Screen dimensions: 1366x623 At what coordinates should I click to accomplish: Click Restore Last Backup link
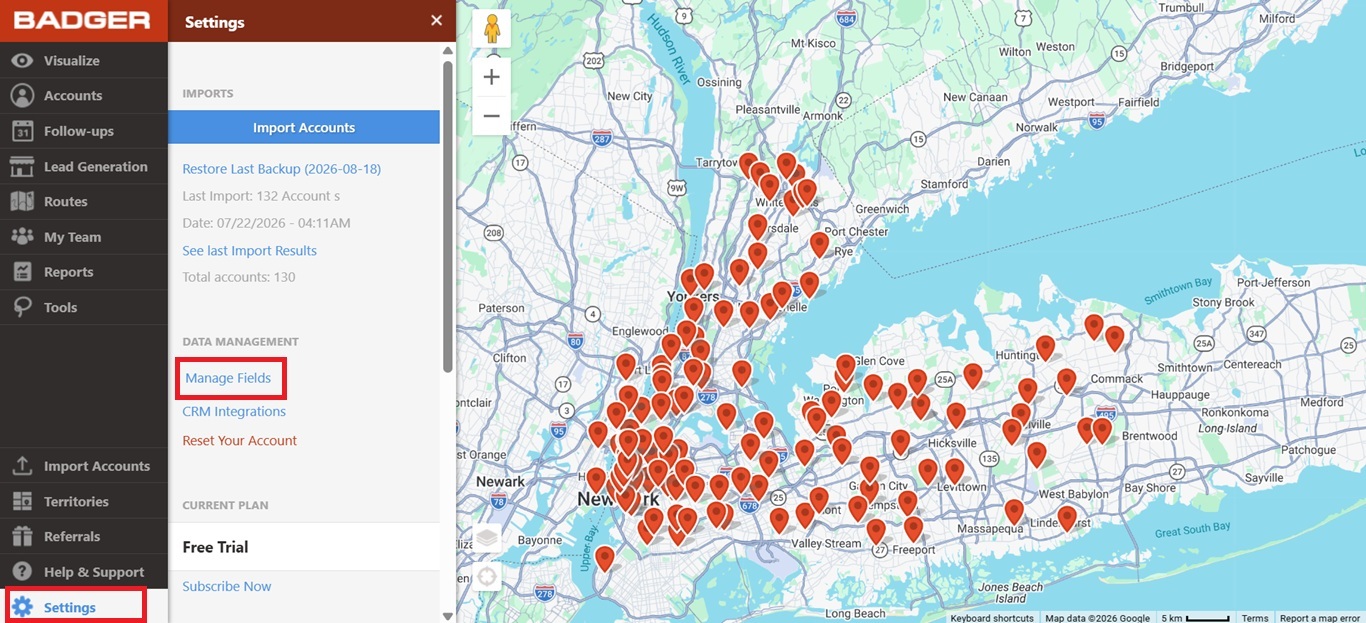pos(281,169)
